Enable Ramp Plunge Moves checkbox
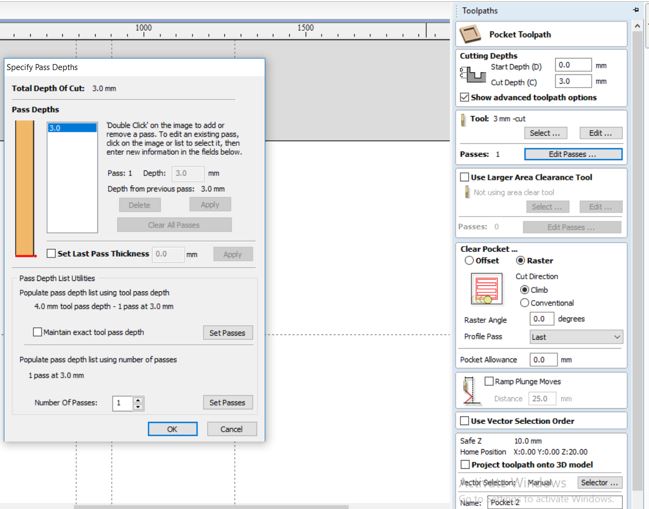This screenshot has width=649, height=509. (x=489, y=381)
